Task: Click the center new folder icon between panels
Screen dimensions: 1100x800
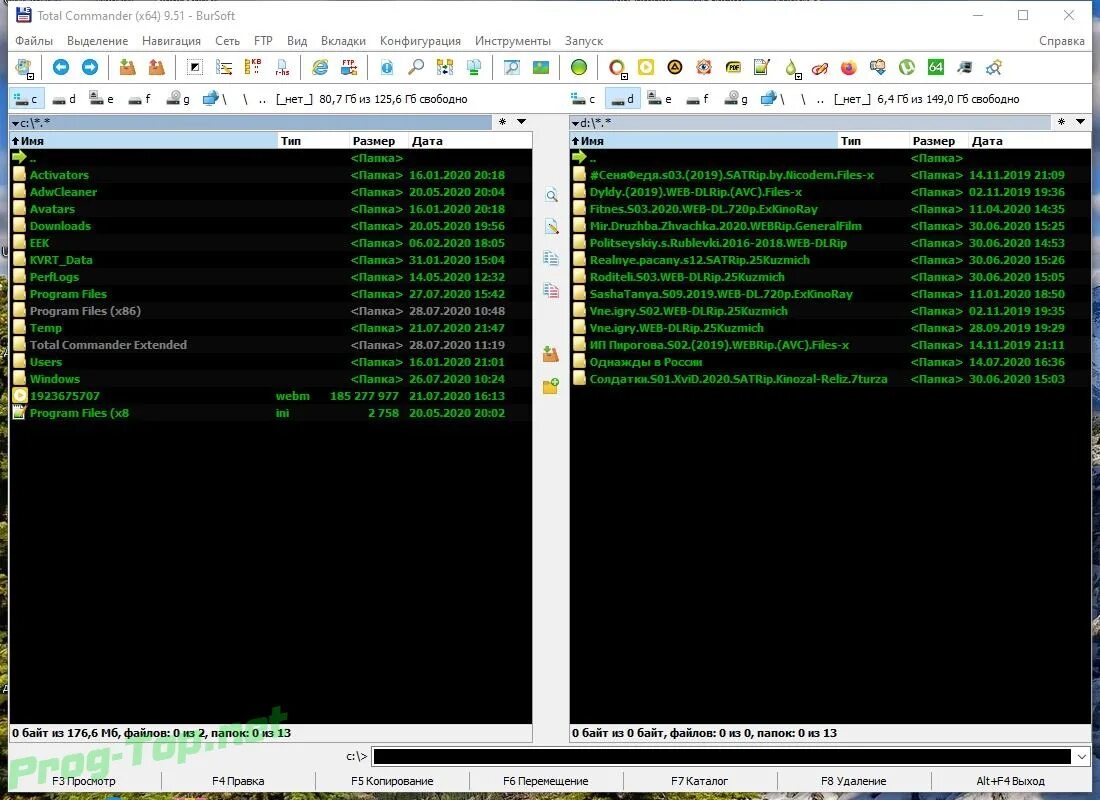Action: (x=551, y=386)
